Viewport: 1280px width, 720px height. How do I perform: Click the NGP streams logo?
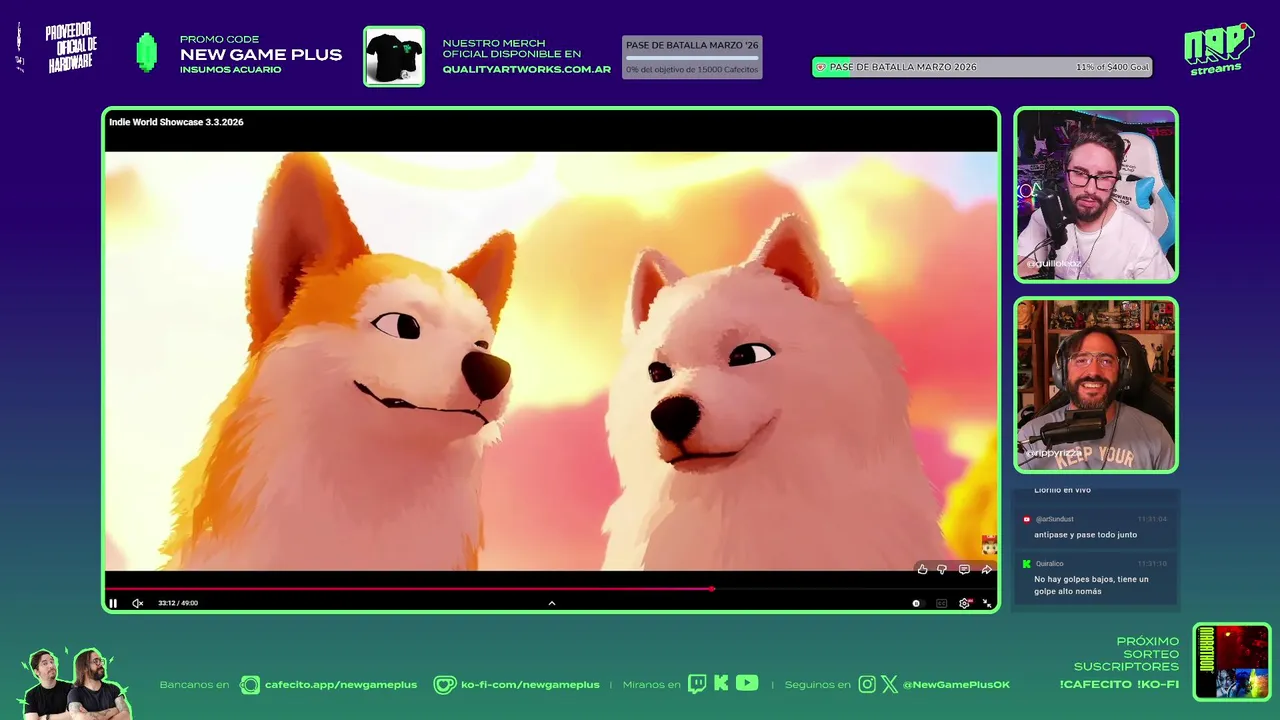[1217, 49]
